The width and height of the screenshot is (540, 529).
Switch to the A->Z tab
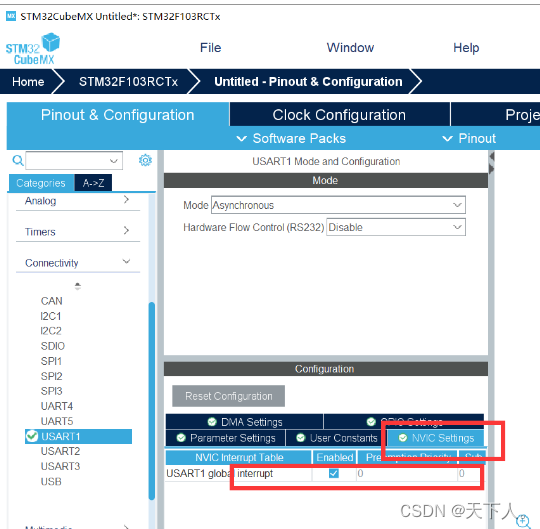coord(93,183)
